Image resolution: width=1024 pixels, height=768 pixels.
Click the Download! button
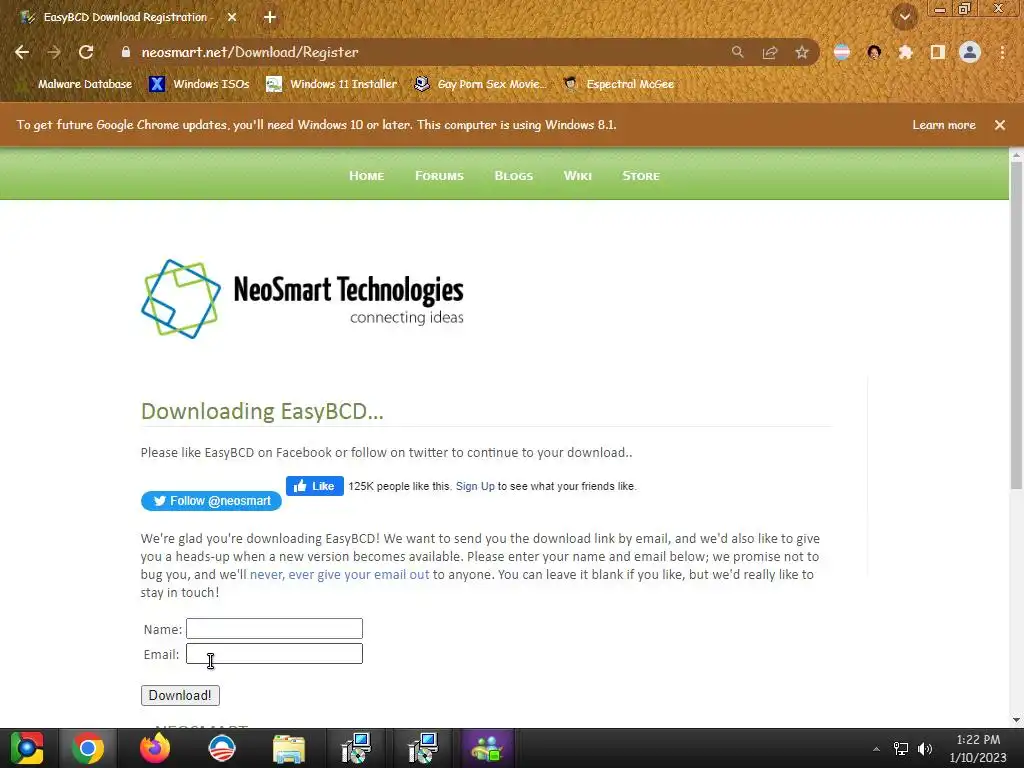click(x=180, y=696)
